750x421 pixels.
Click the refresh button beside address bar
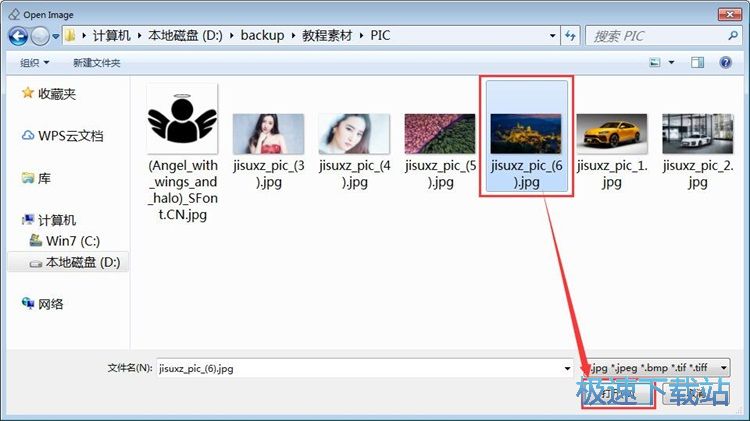pos(570,36)
